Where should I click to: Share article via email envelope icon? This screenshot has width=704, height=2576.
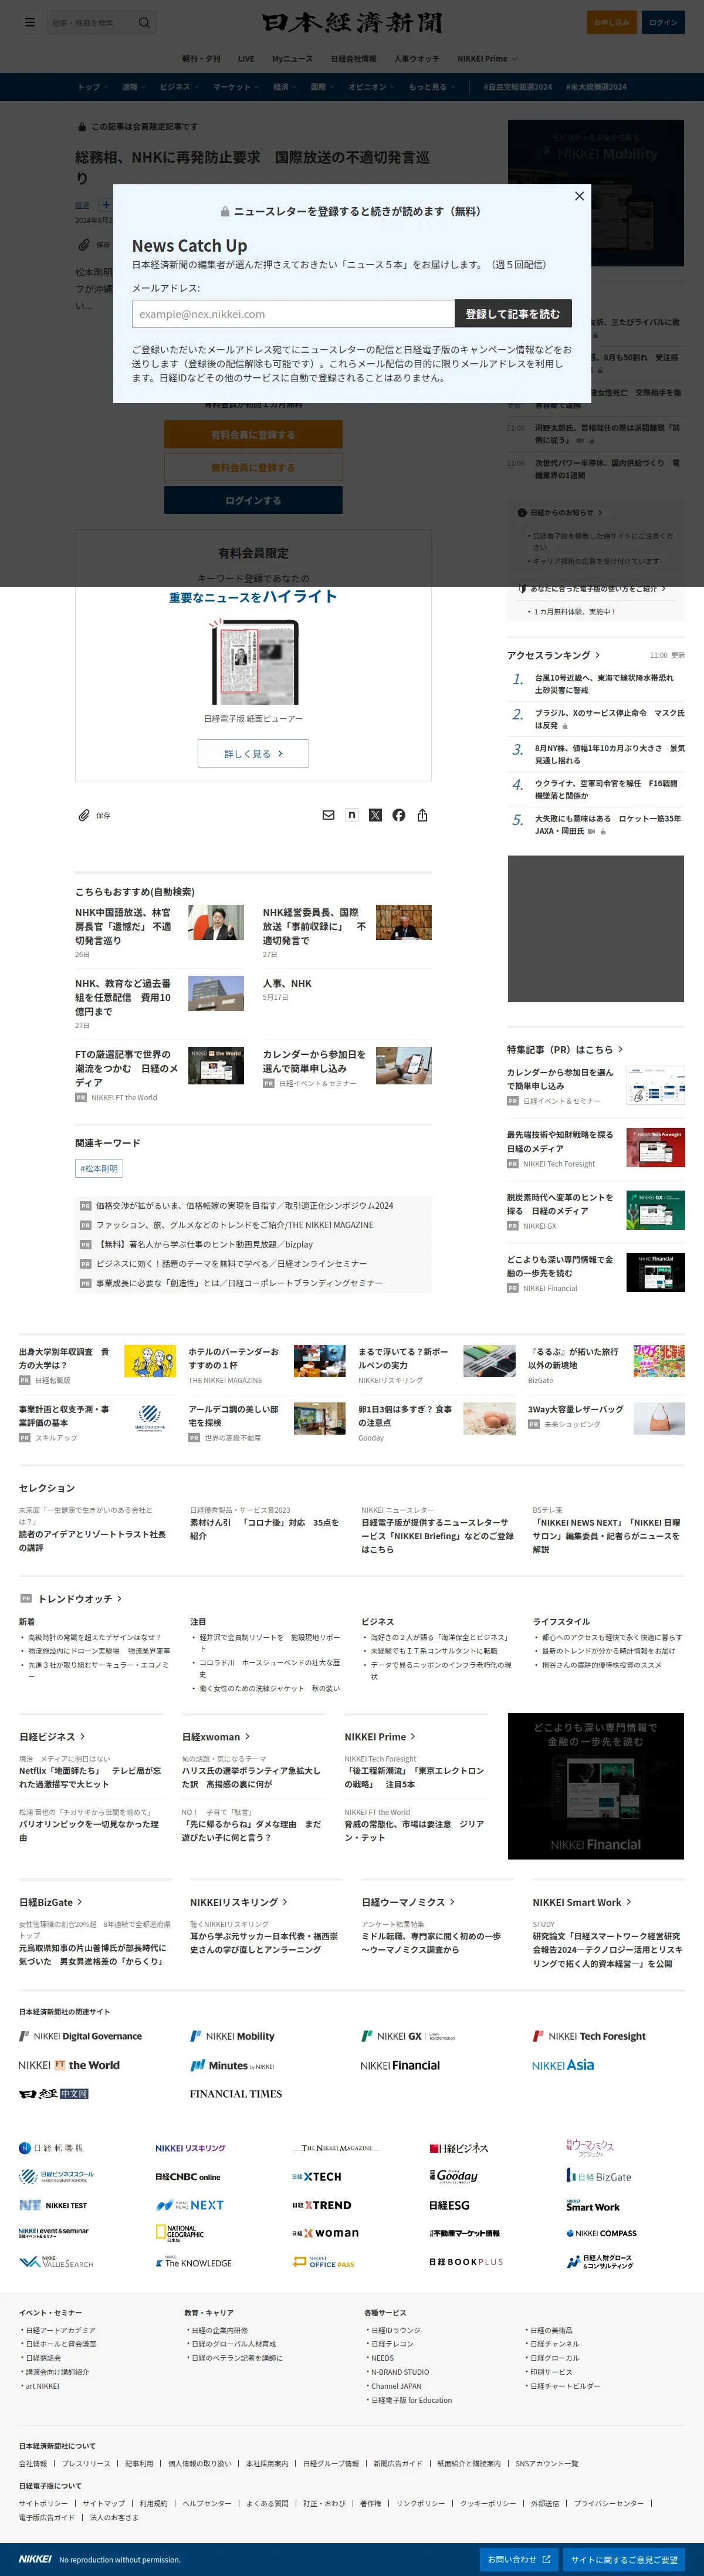(x=328, y=815)
